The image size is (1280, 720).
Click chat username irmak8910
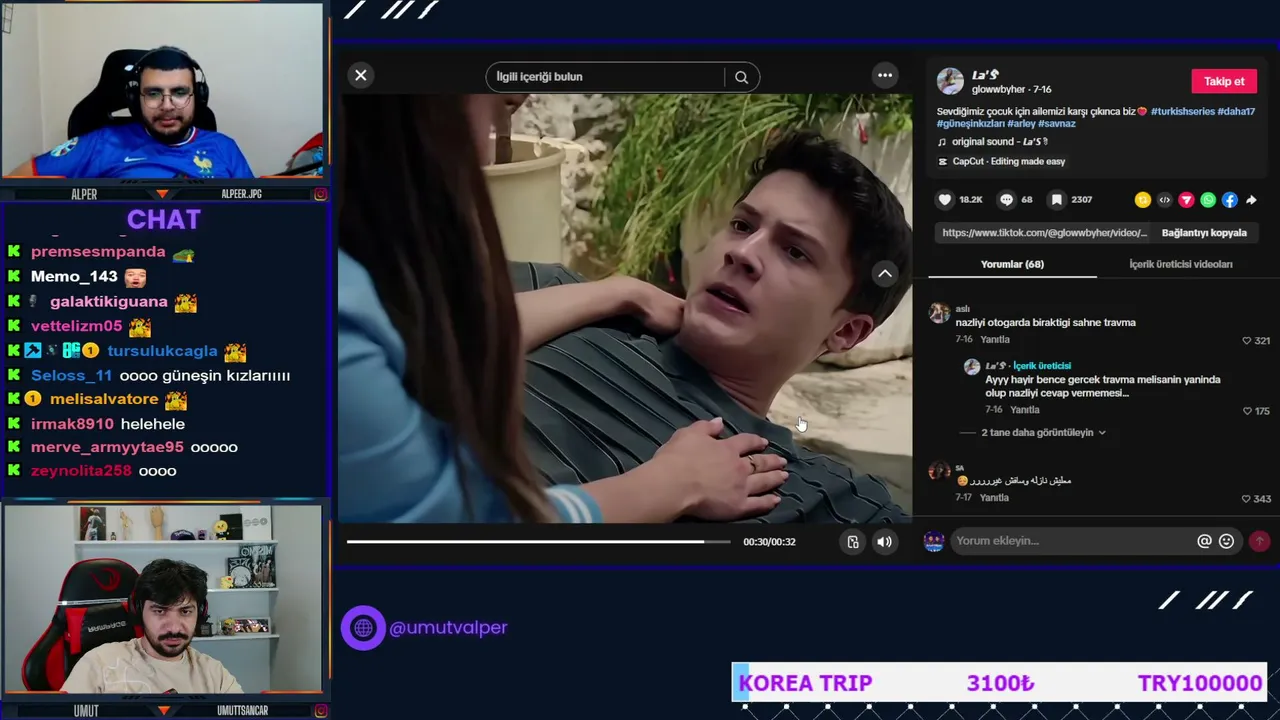click(72, 424)
